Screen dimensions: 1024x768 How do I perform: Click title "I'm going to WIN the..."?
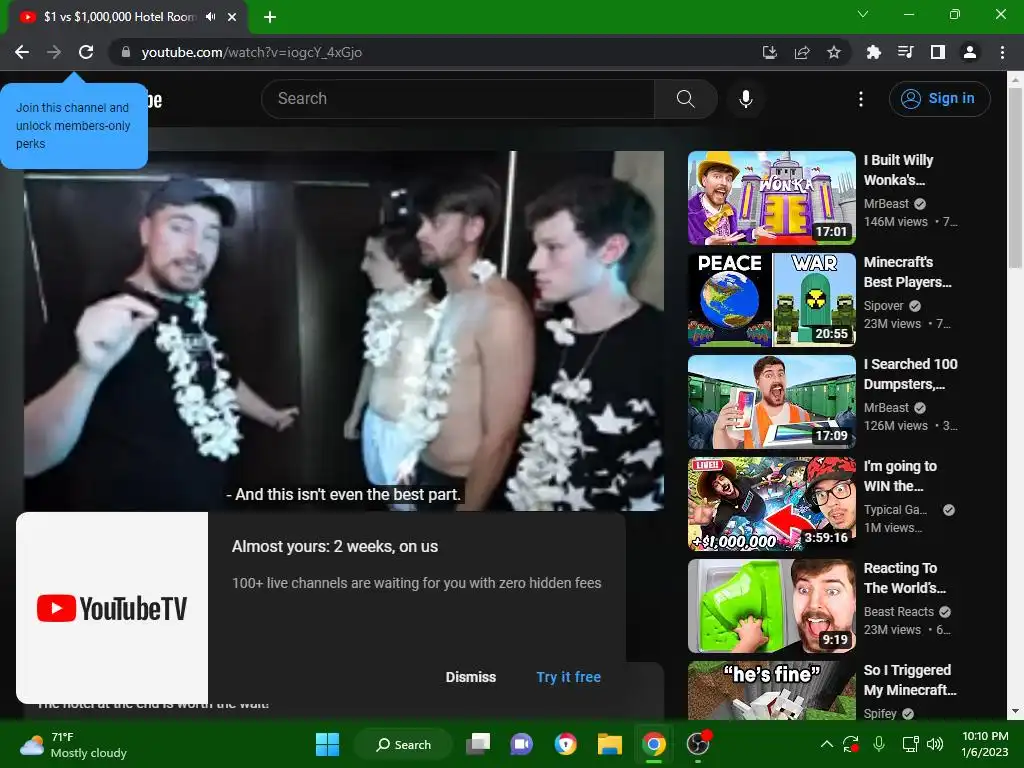click(x=900, y=475)
